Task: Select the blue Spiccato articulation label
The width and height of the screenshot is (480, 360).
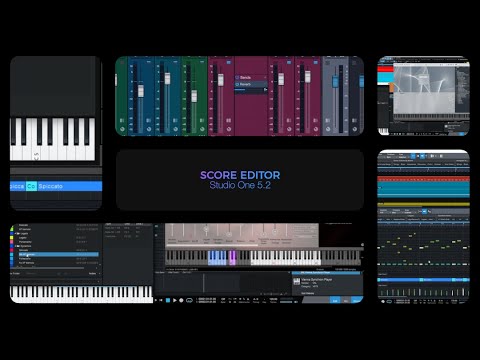Action: [50, 186]
